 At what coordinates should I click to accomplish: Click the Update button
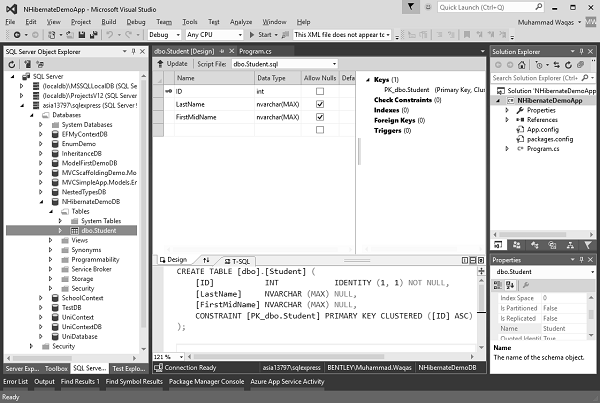(x=173, y=64)
